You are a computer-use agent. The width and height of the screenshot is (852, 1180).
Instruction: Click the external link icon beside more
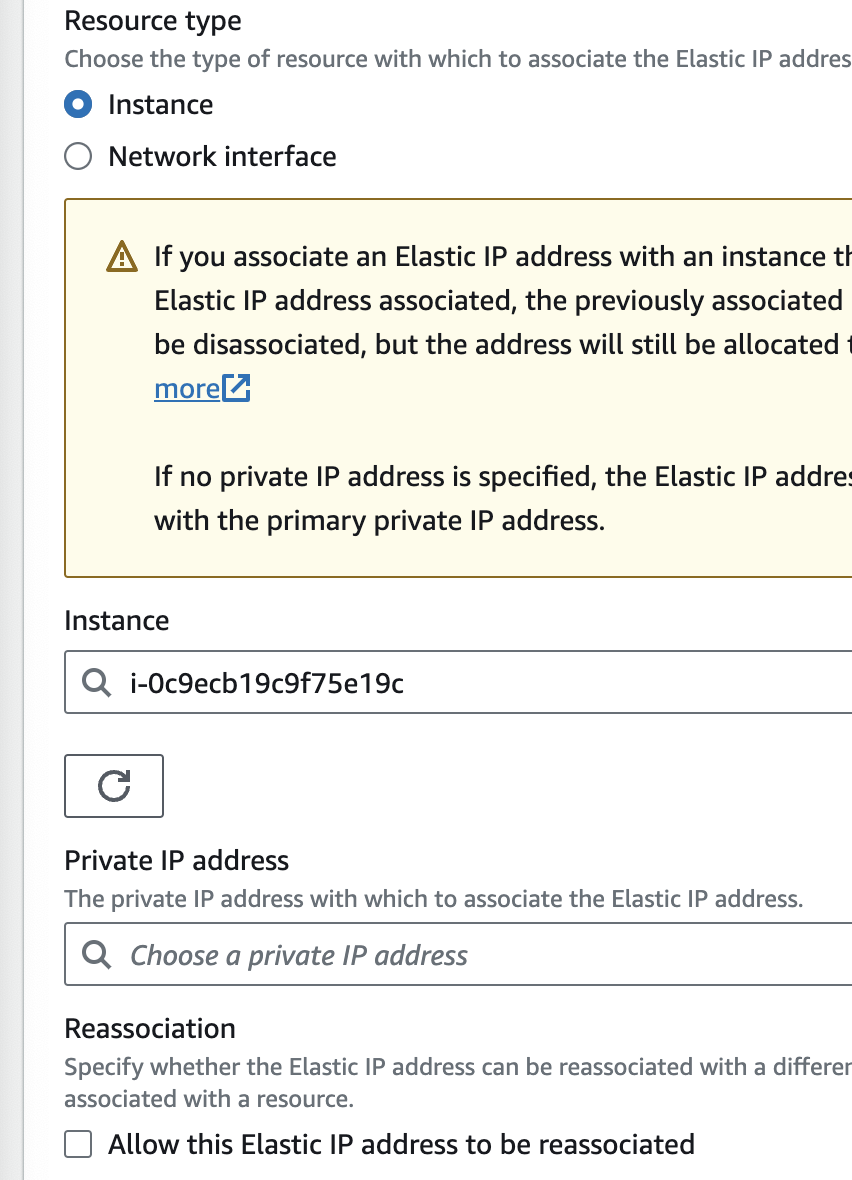pyautogui.click(x=237, y=388)
